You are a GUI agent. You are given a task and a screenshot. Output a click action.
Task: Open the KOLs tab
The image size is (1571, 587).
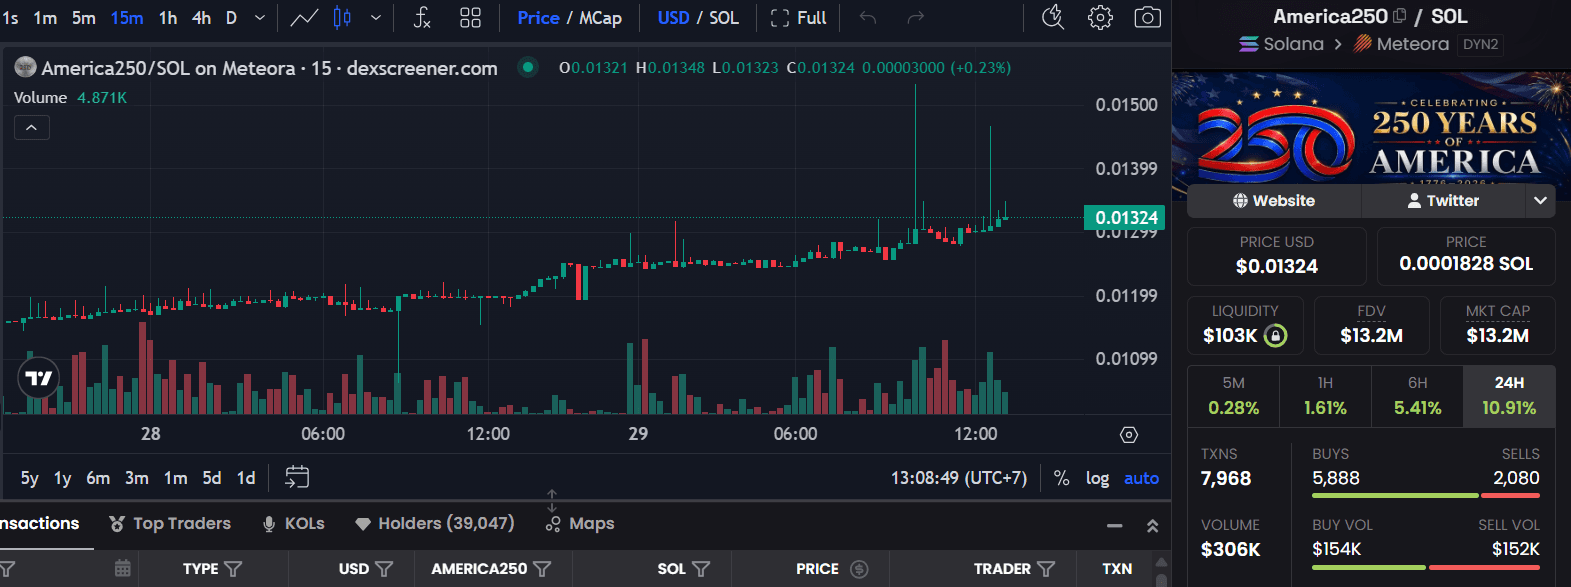[x=293, y=524]
